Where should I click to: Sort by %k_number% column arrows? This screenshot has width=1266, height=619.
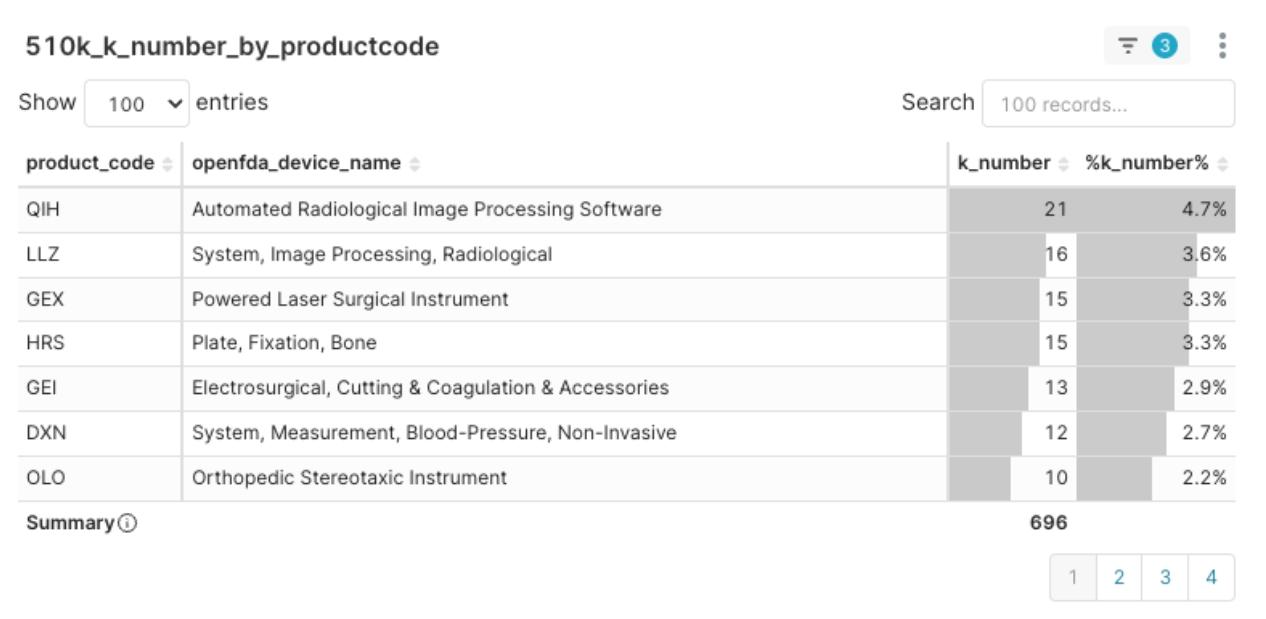pos(1222,164)
